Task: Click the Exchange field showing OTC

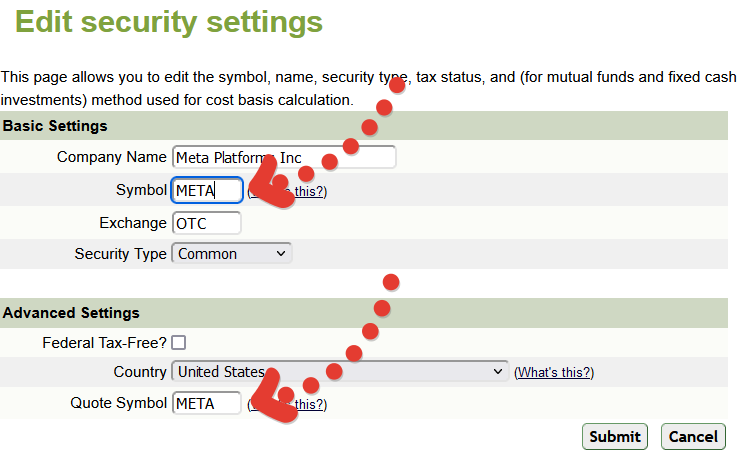Action: click(x=207, y=223)
